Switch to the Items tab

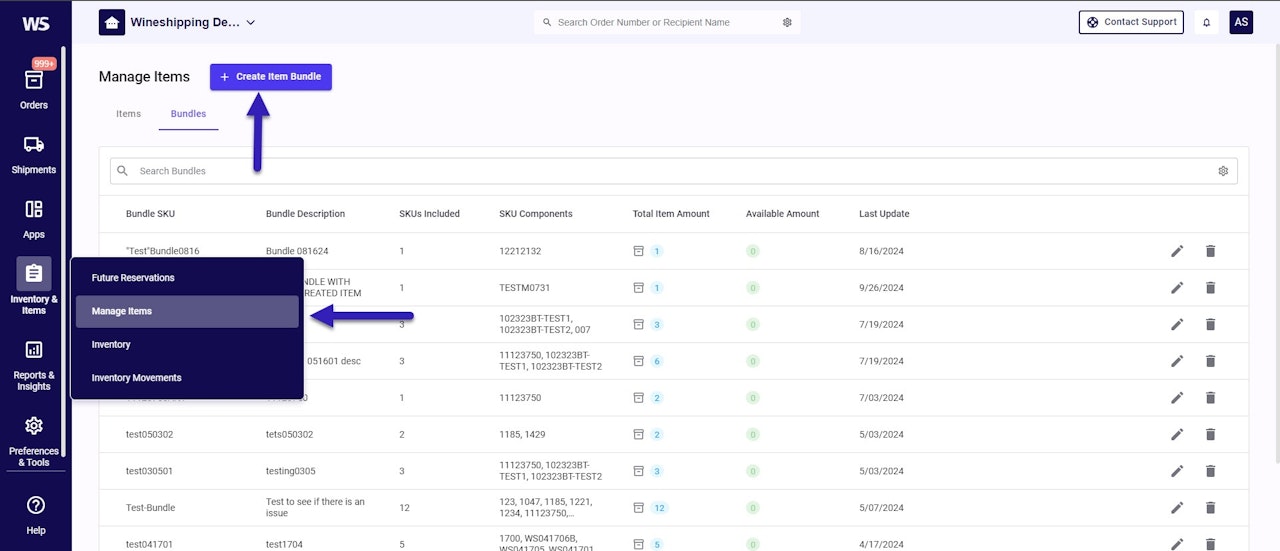128,114
